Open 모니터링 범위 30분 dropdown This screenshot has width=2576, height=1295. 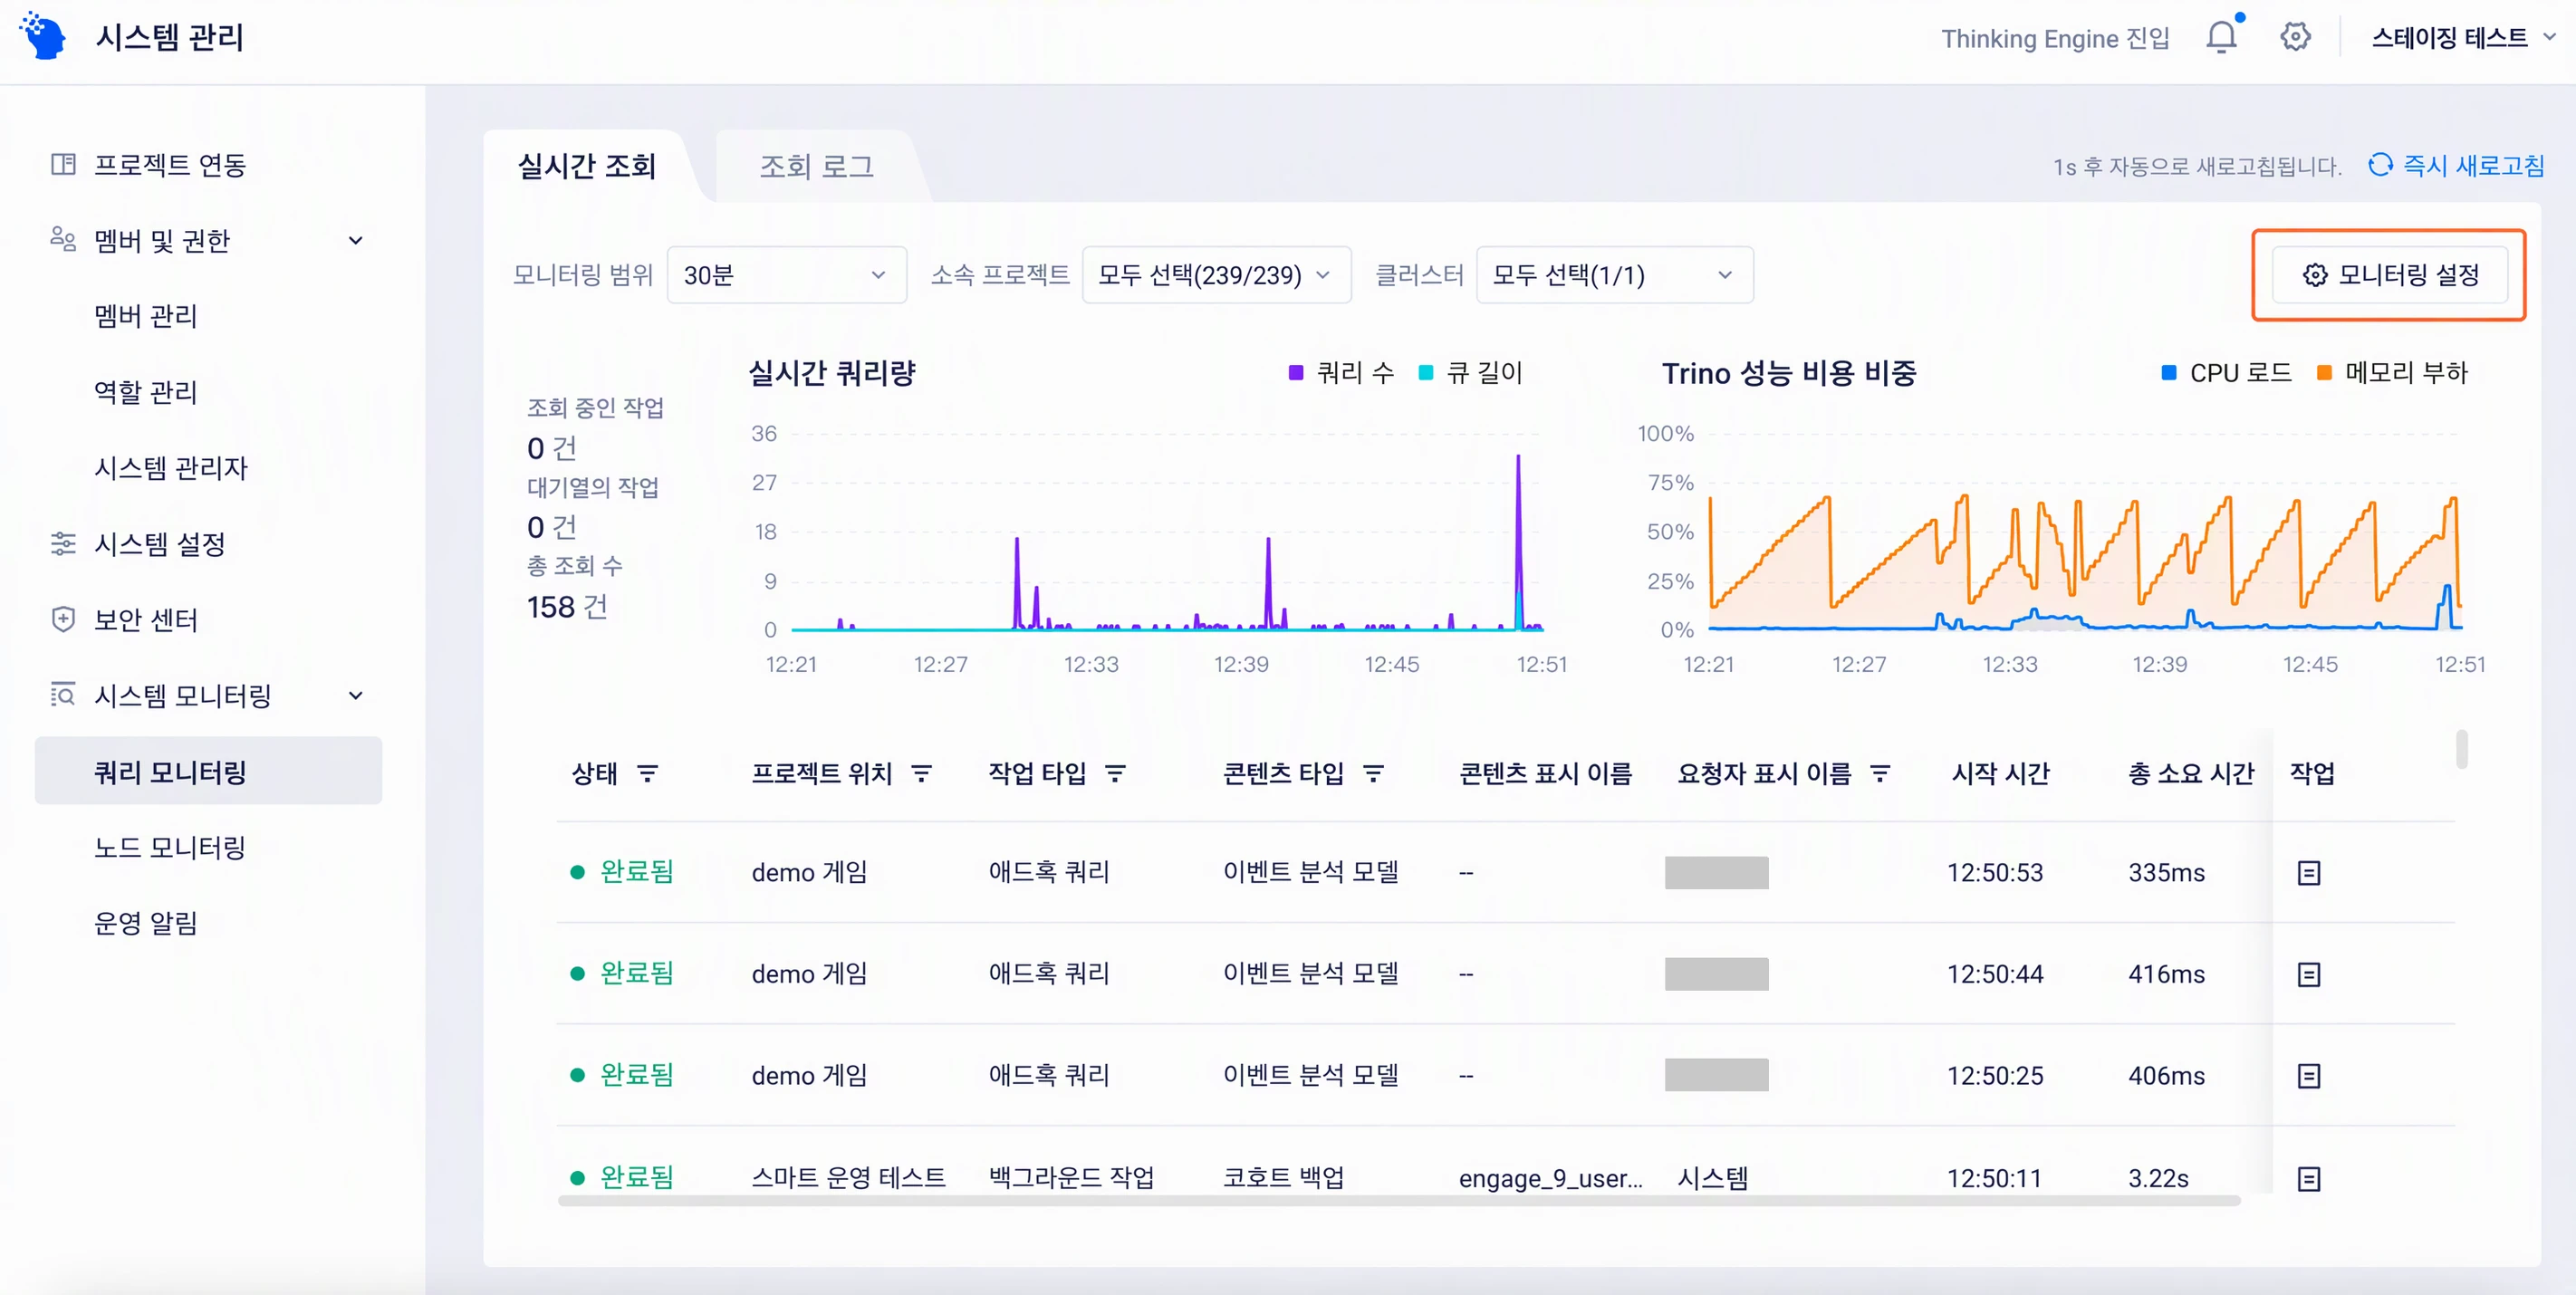coord(786,275)
